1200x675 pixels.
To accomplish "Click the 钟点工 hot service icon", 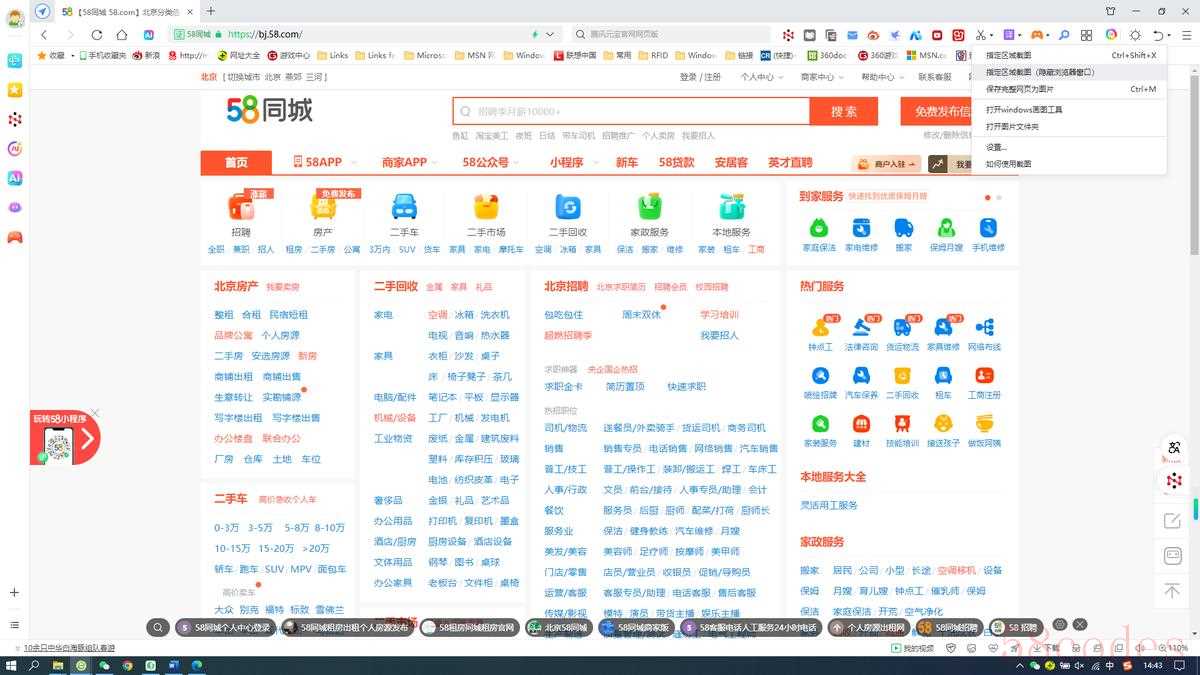I will [x=821, y=326].
